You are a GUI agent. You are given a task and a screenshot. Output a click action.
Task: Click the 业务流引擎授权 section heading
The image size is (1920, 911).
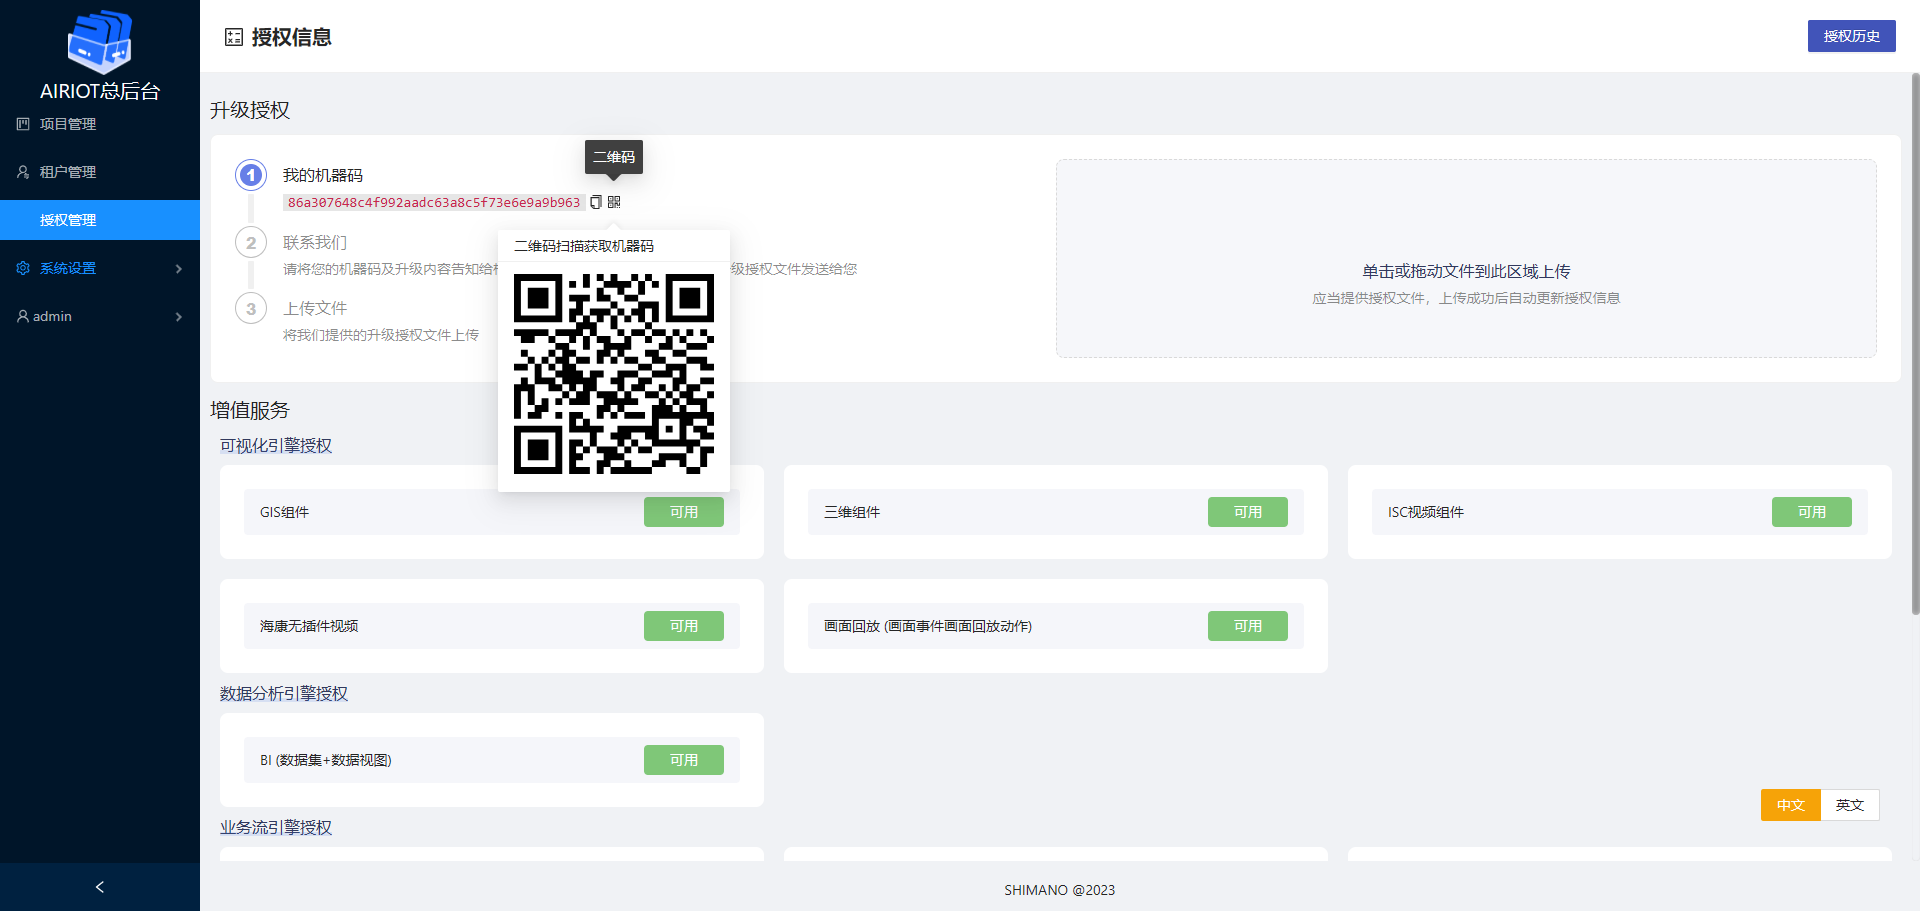click(276, 828)
